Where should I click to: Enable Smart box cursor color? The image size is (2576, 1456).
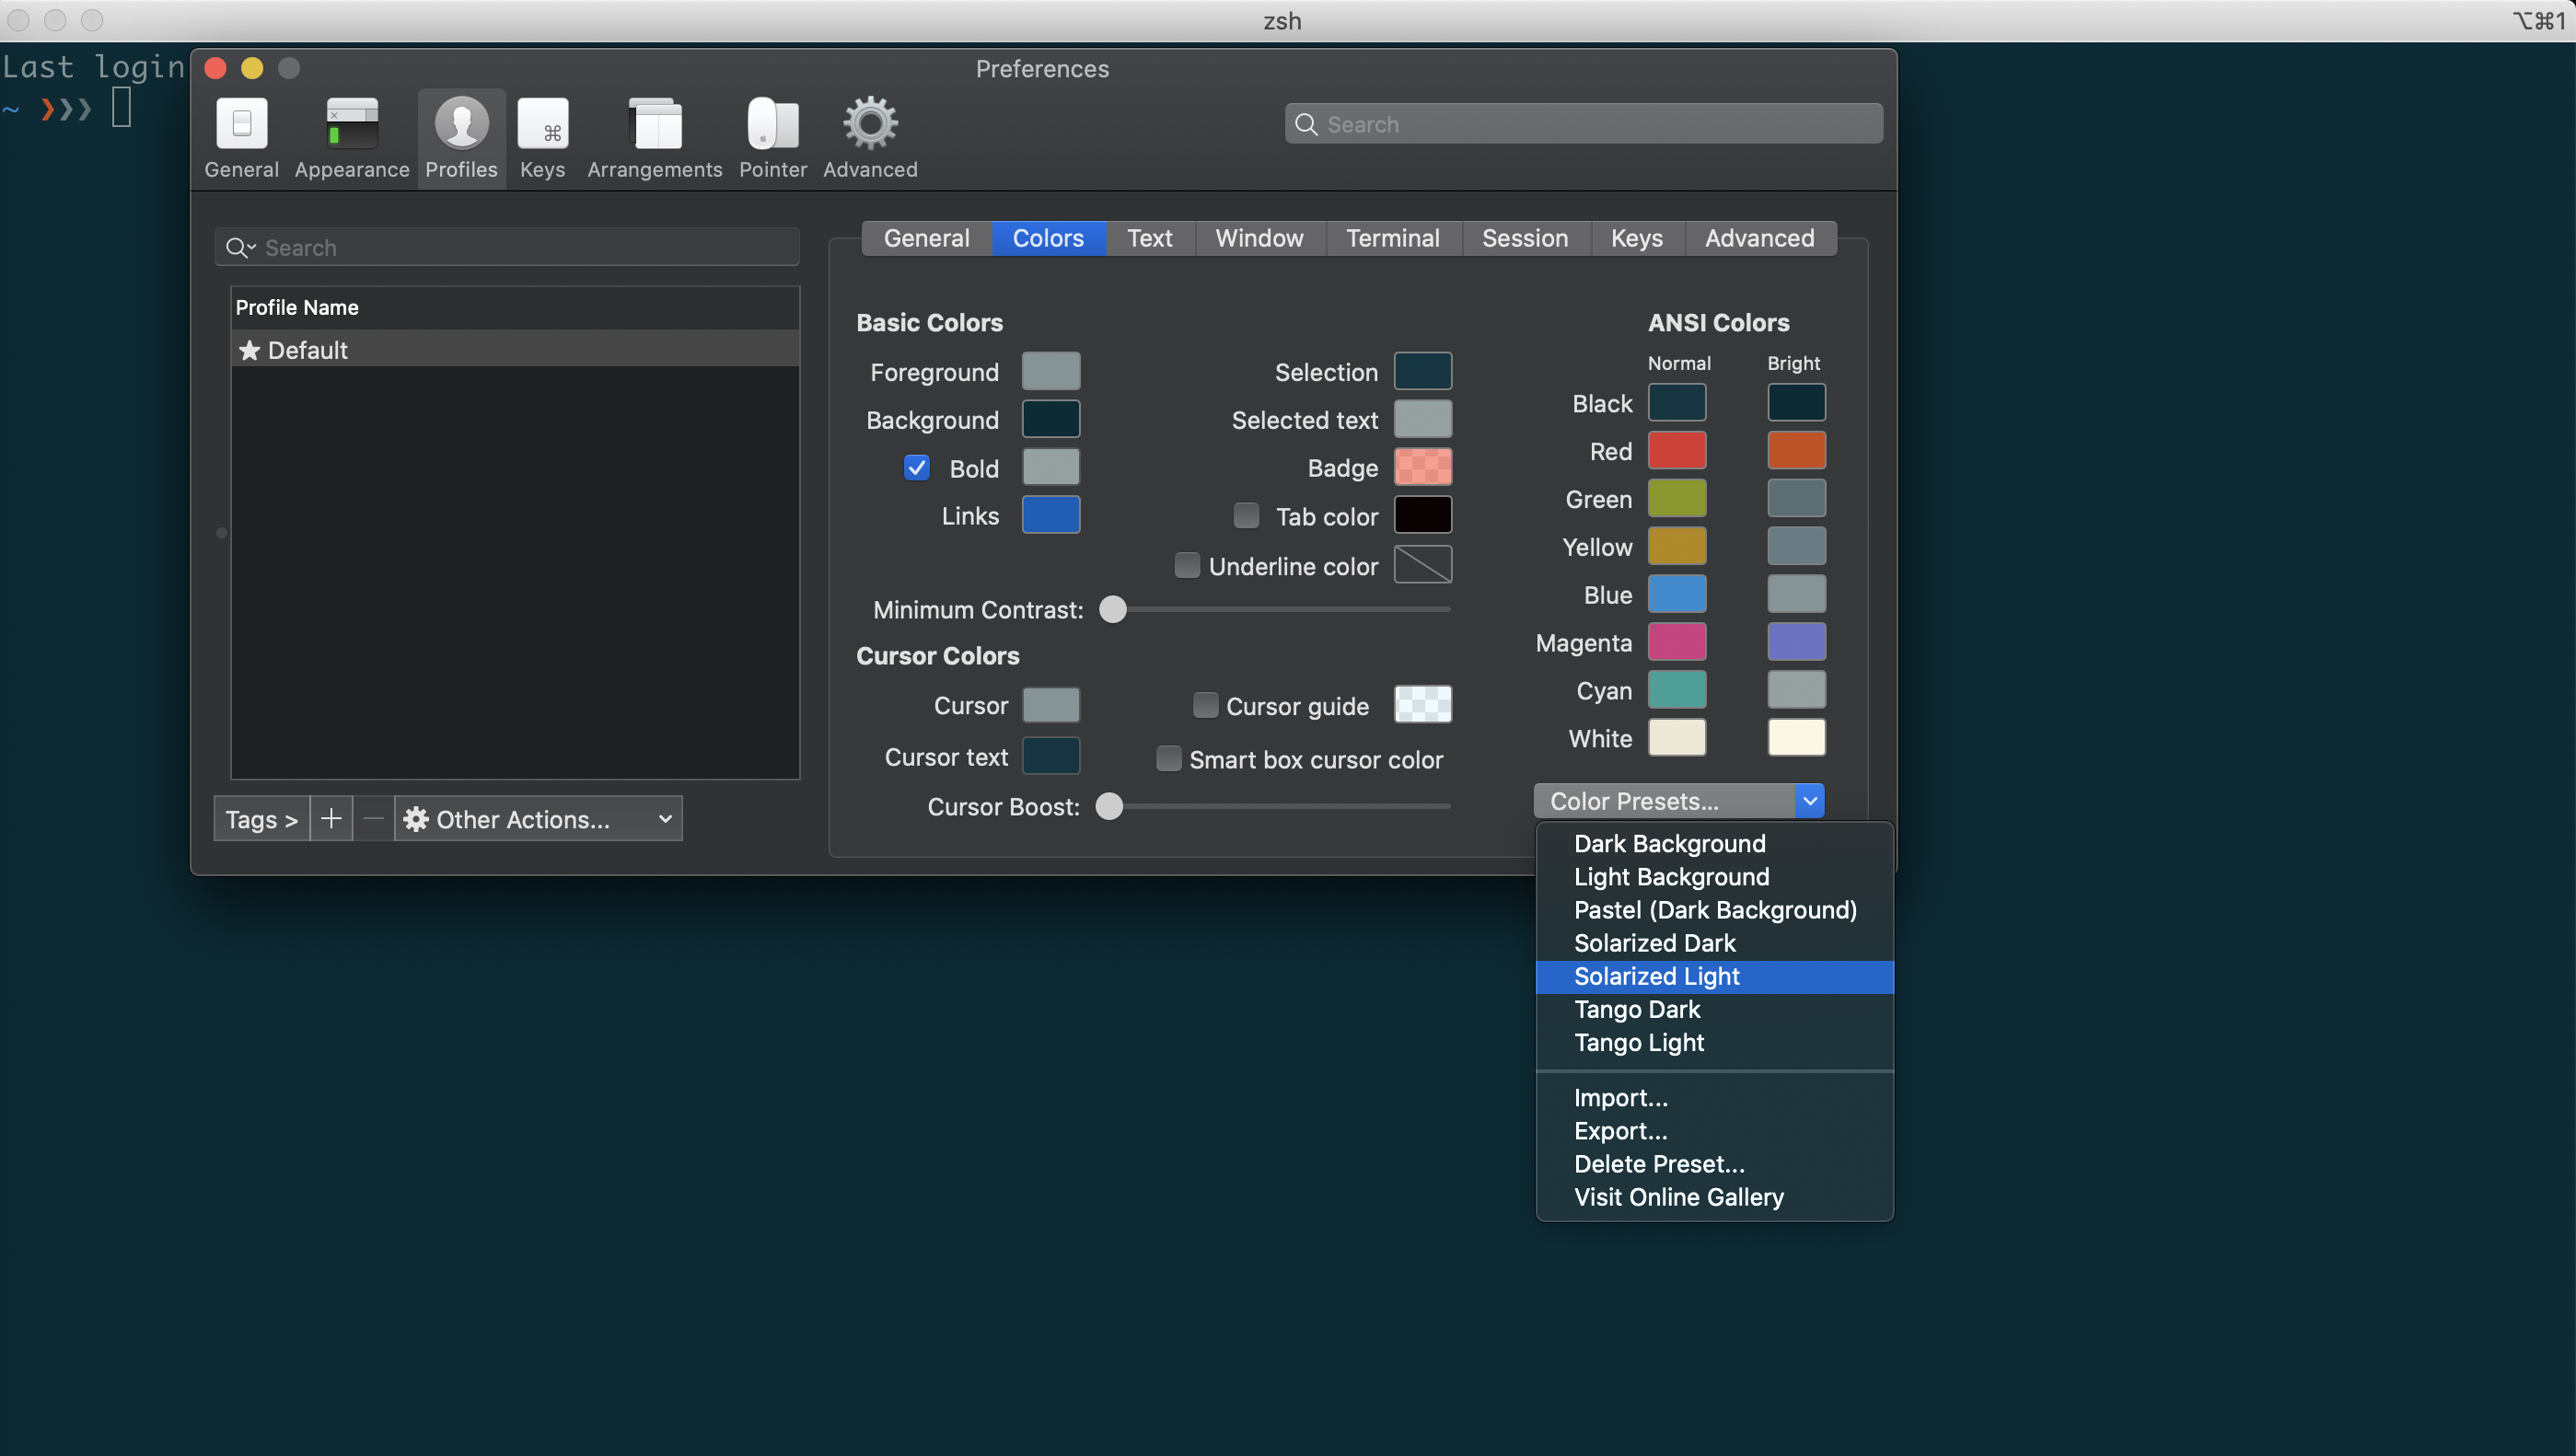[1168, 759]
